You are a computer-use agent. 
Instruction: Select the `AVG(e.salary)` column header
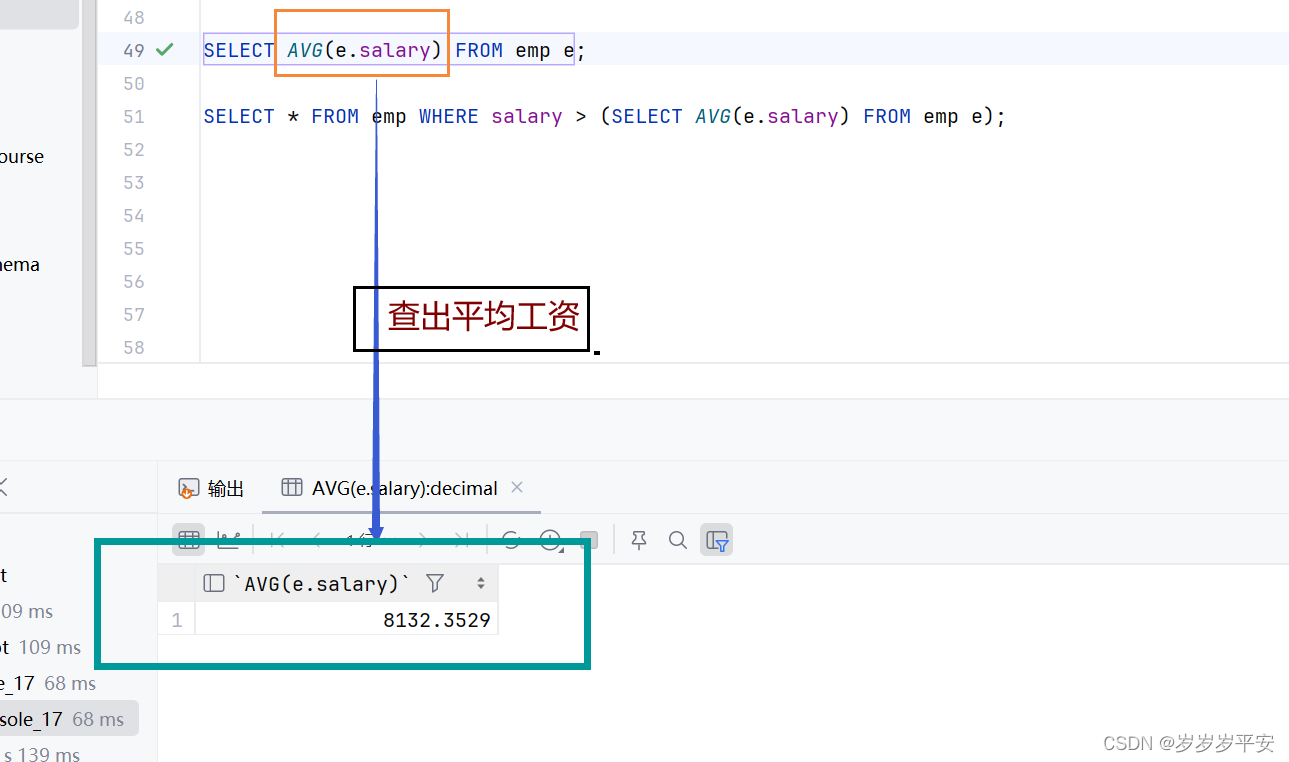tap(346, 583)
